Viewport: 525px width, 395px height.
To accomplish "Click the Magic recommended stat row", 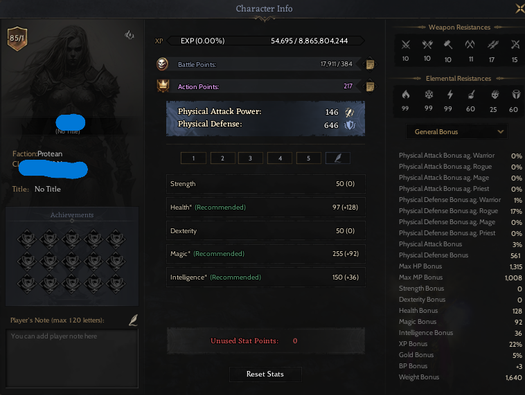I will pyautogui.click(x=266, y=254).
